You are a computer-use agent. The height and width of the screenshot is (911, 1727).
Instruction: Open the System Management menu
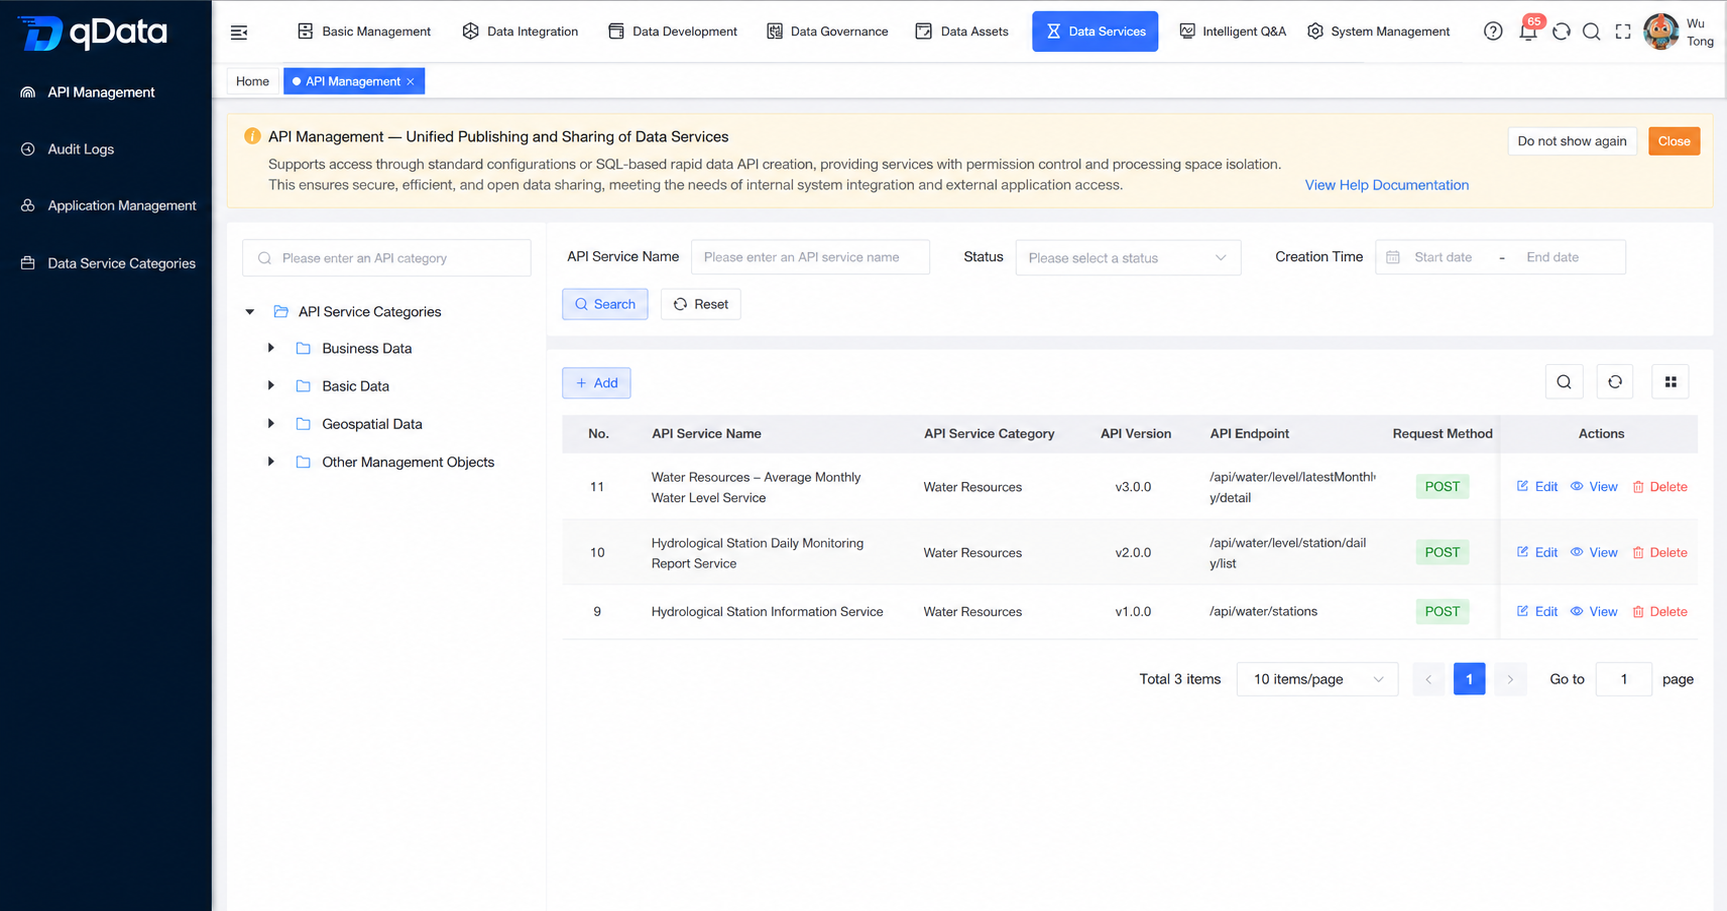pyautogui.click(x=1379, y=31)
